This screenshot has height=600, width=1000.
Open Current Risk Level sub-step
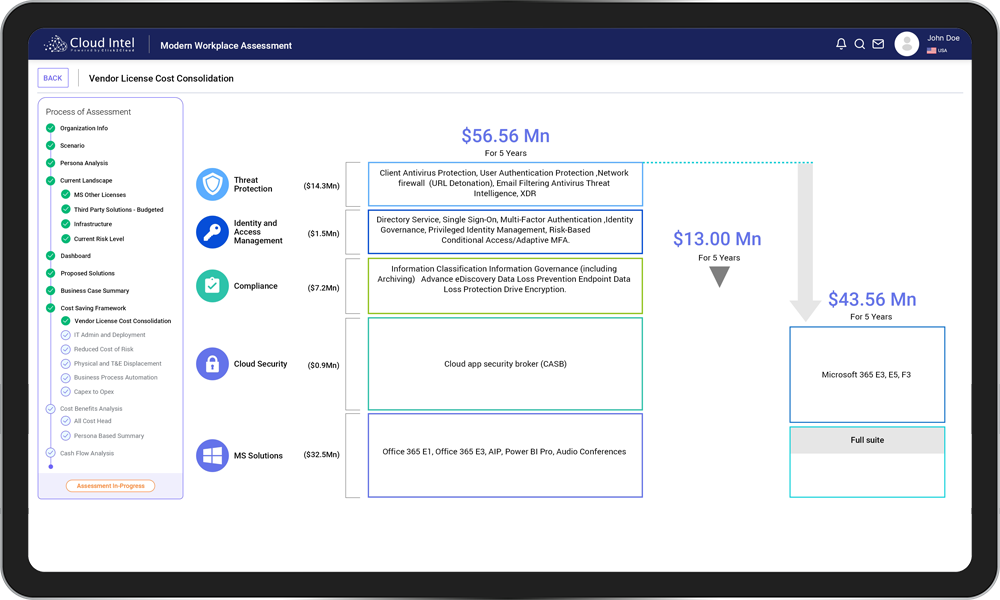click(99, 239)
